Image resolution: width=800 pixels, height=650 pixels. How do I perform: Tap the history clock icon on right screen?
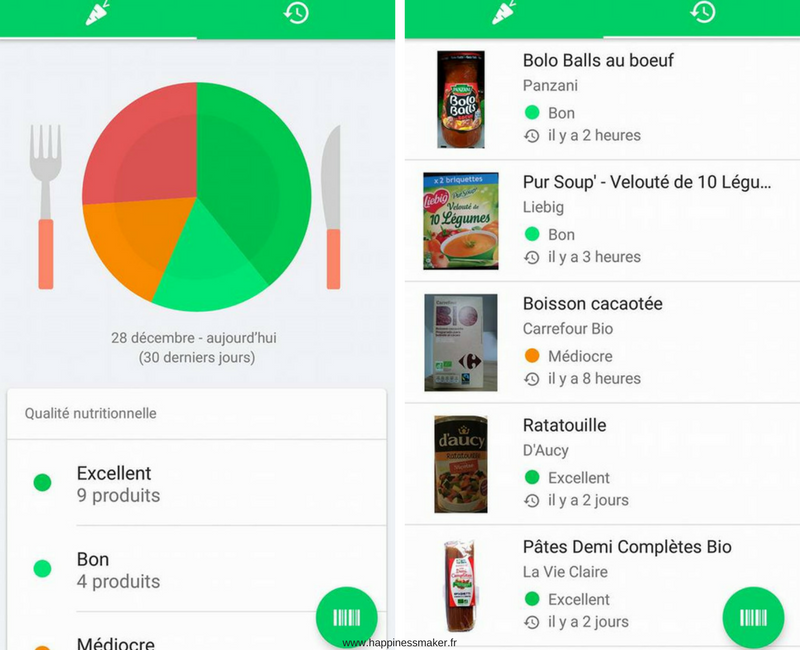pyautogui.click(x=703, y=12)
